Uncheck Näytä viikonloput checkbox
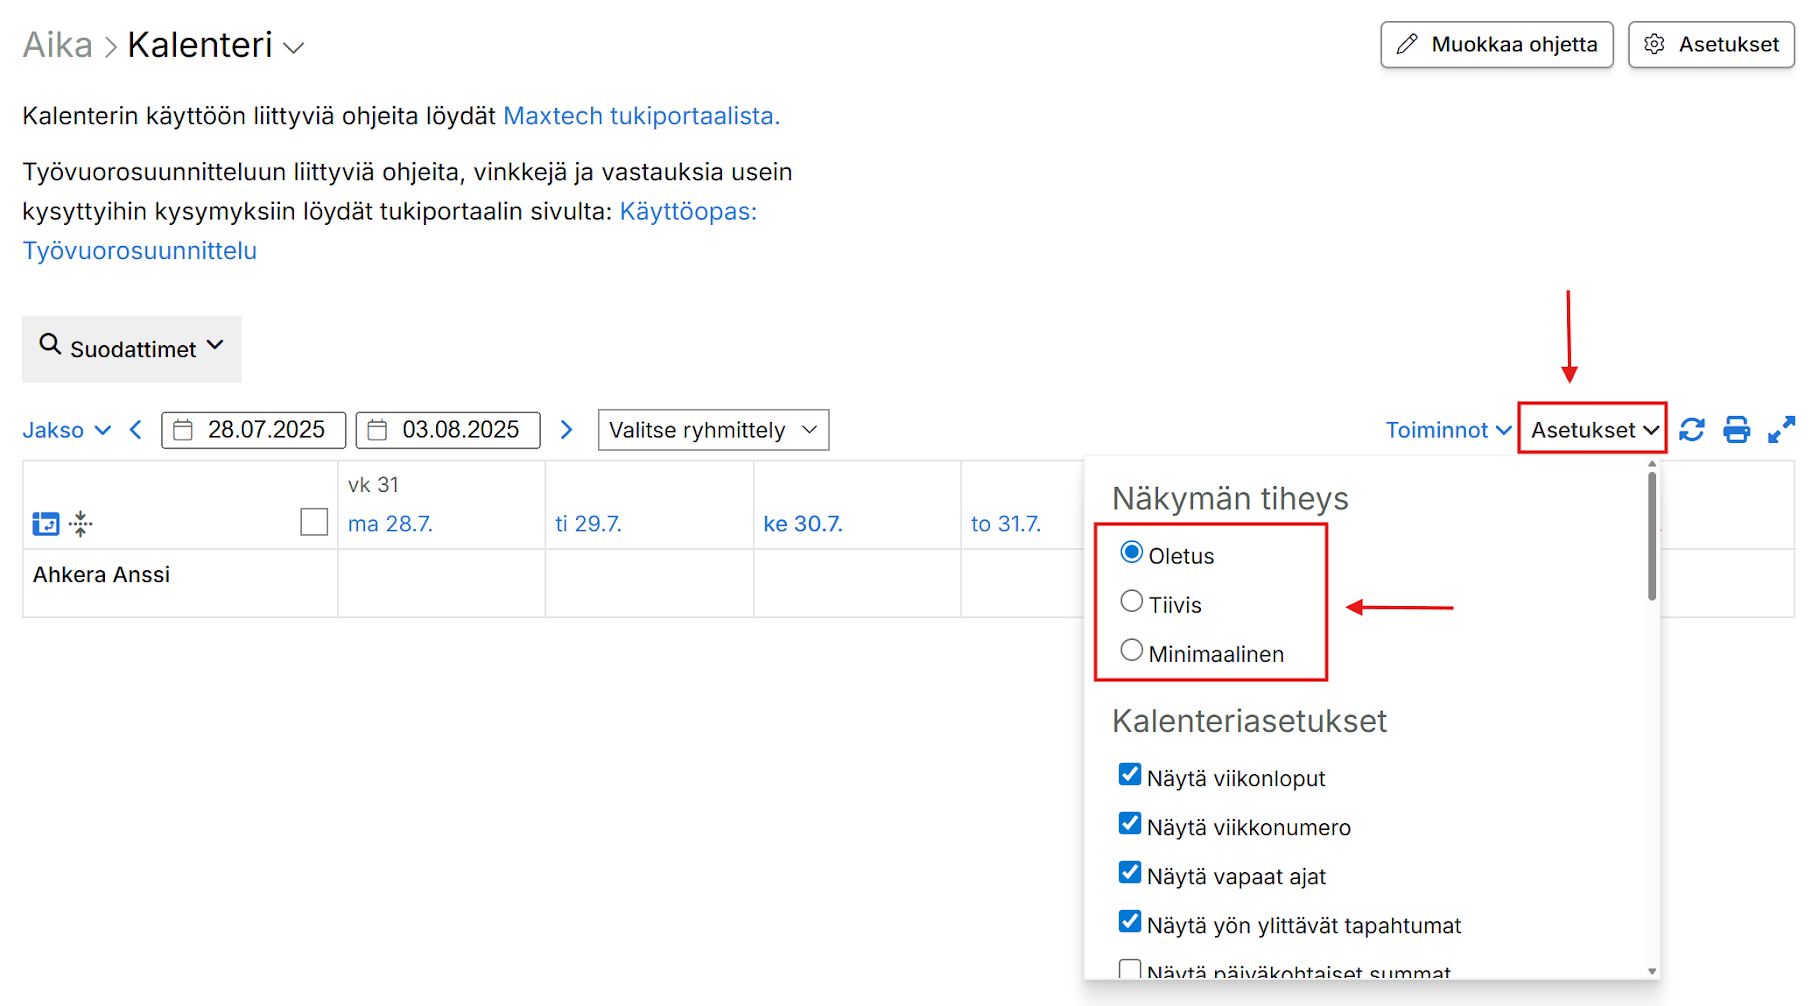 [x=1130, y=775]
